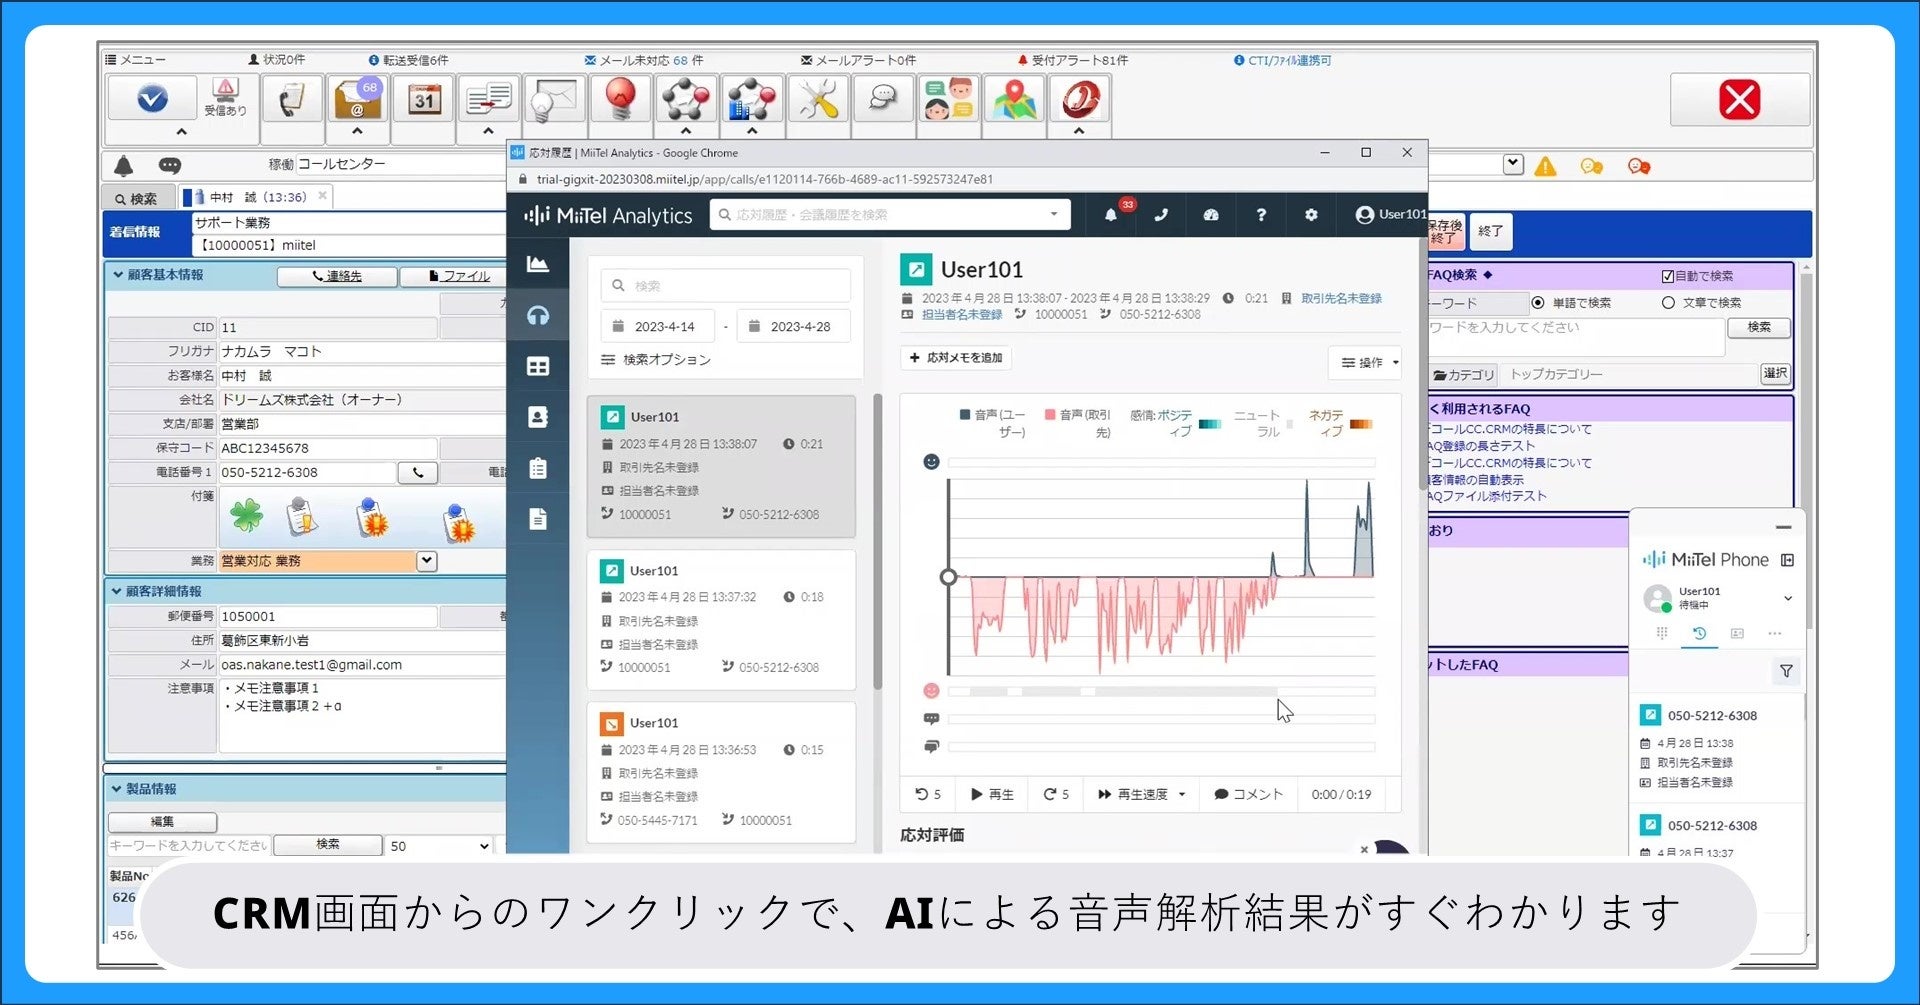Image resolution: width=1920 pixels, height=1005 pixels.
Task: Open the help question mark in MiiTel header
Action: pyautogui.click(x=1261, y=215)
